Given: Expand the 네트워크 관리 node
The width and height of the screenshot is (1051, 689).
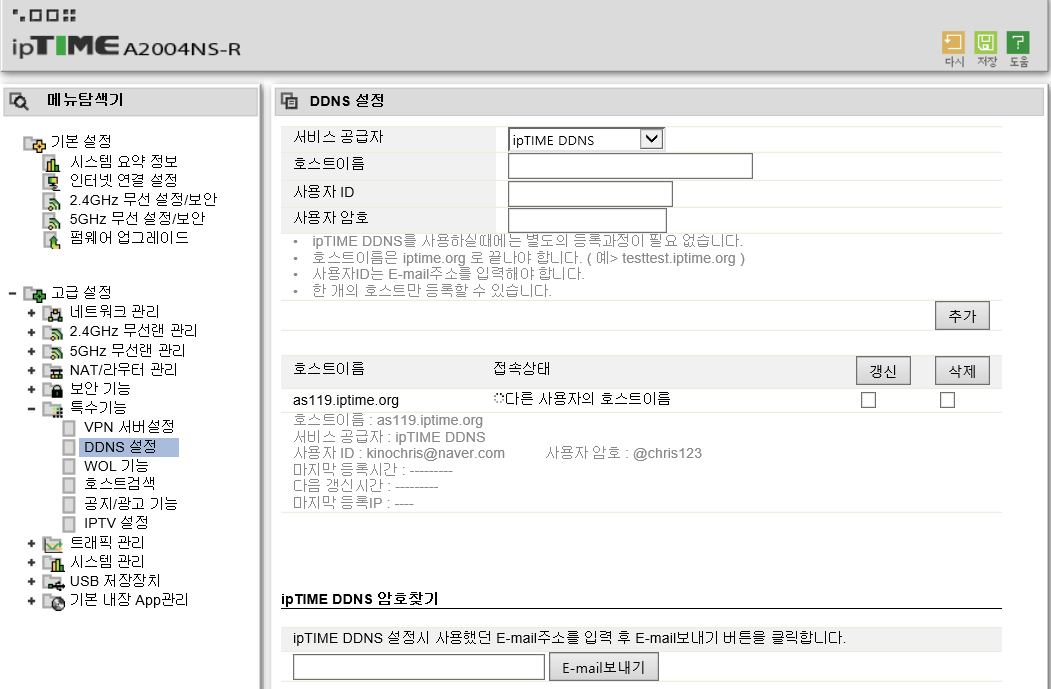Looking at the screenshot, I should tap(31, 313).
